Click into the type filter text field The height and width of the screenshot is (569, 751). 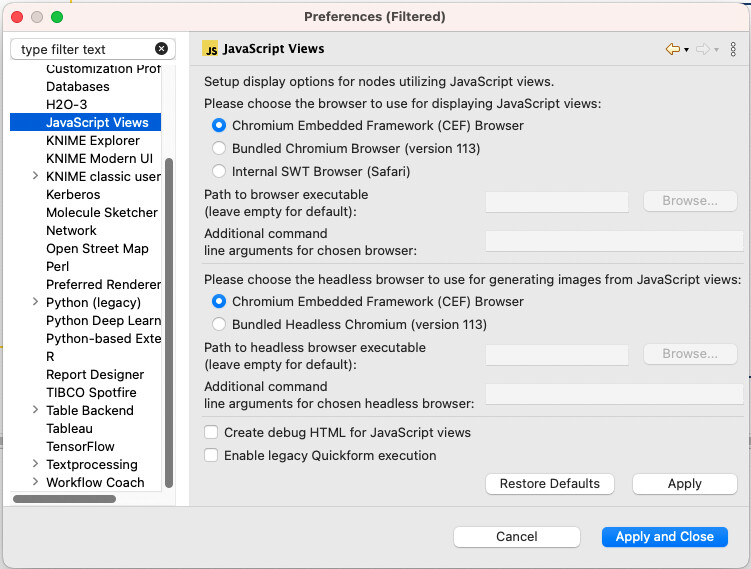(86, 49)
